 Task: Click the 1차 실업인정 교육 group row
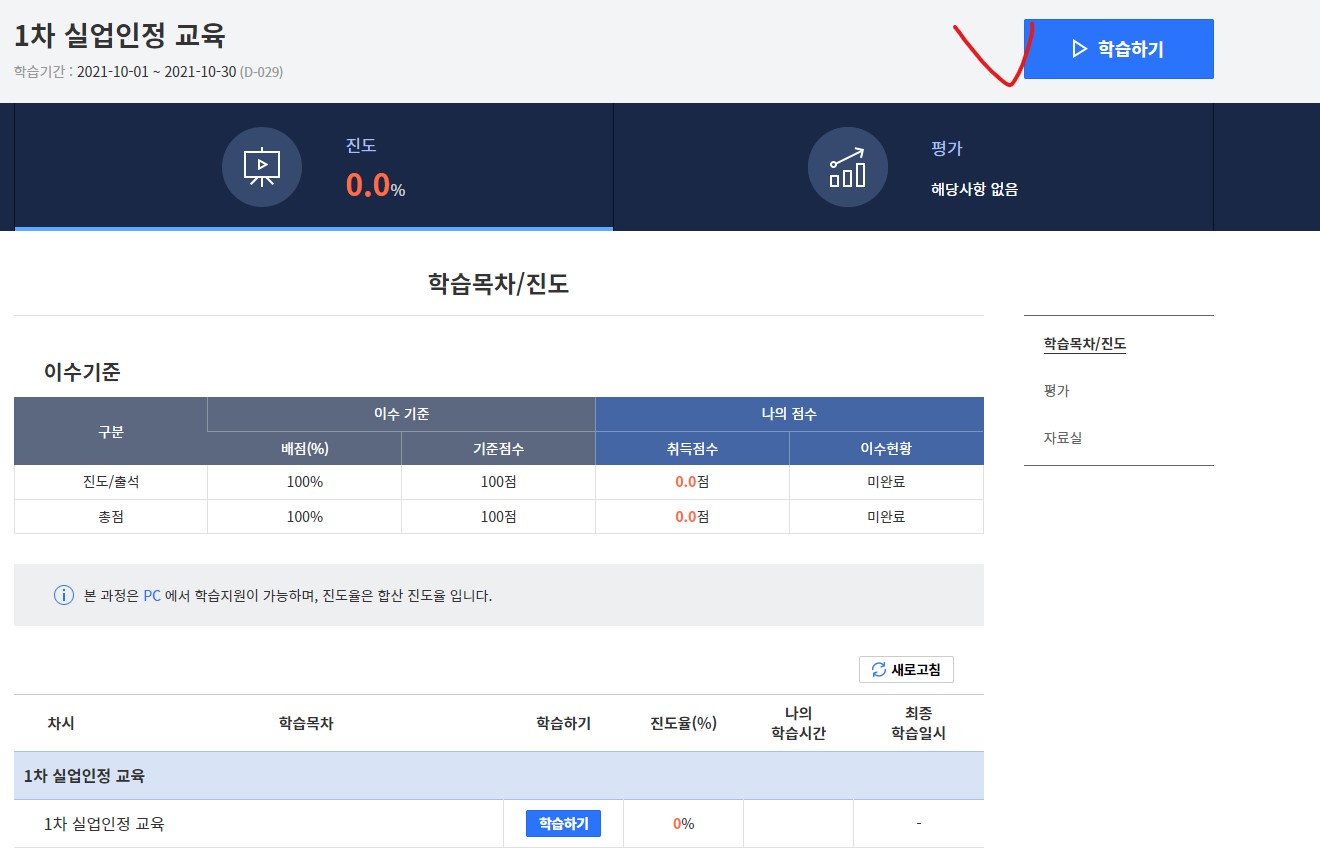[x=499, y=776]
